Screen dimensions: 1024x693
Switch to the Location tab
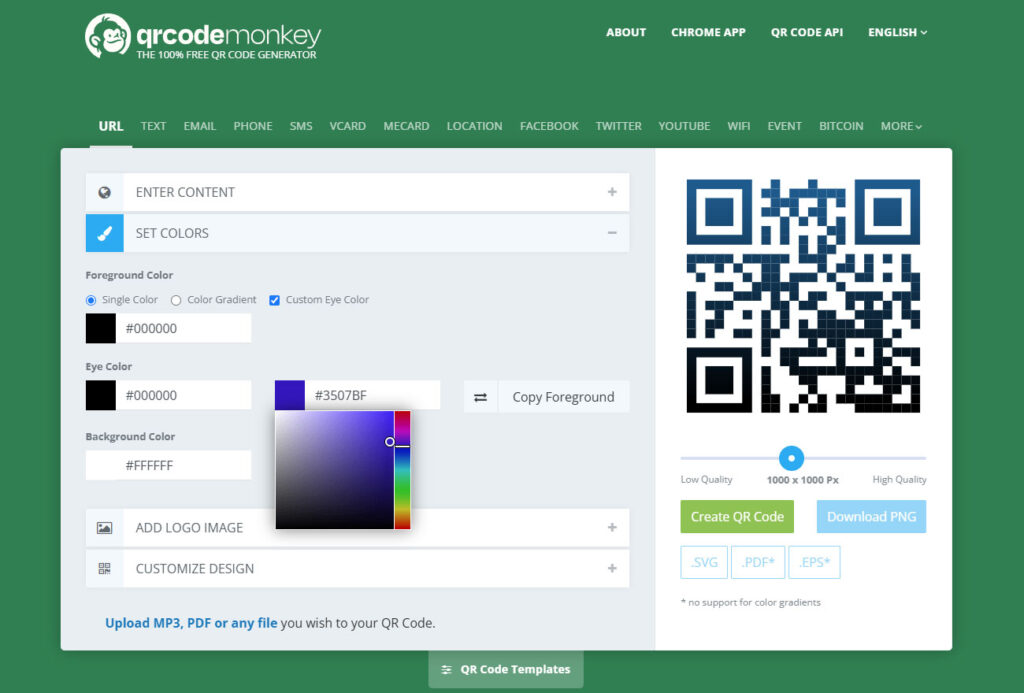474,126
